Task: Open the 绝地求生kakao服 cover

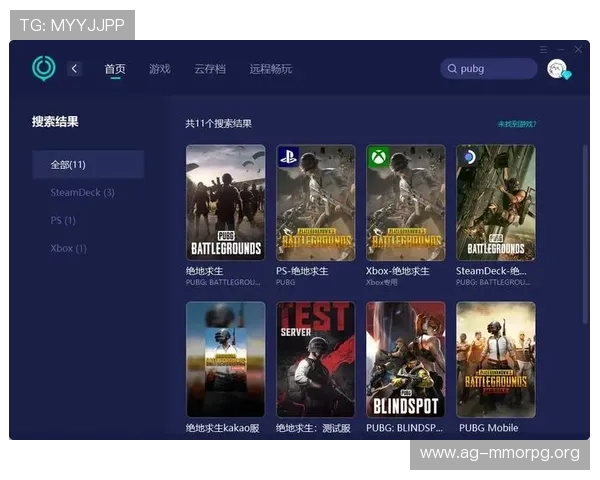Action: (x=225, y=359)
